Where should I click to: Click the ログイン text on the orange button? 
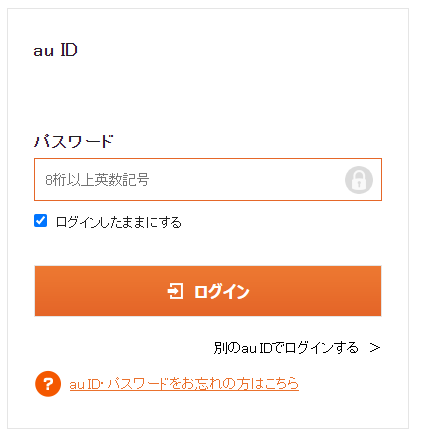coord(222,291)
